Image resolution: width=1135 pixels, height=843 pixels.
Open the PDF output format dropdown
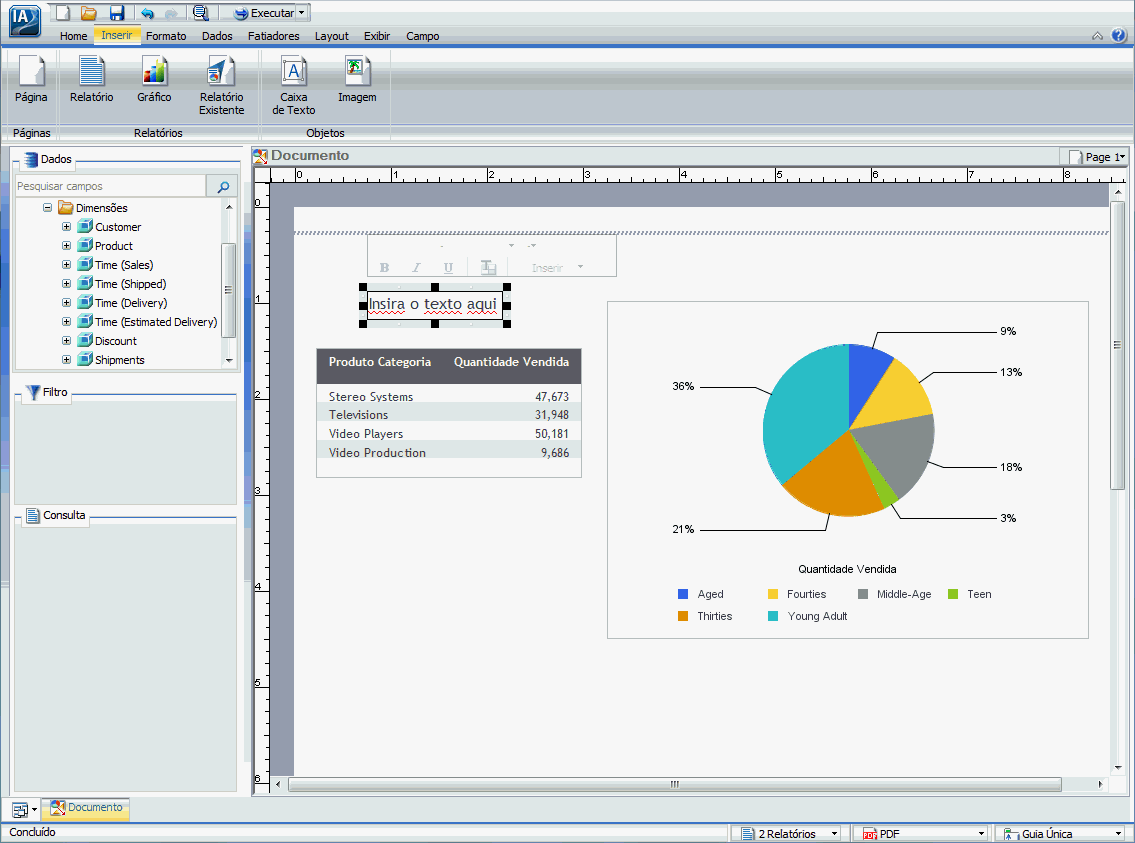click(x=982, y=834)
